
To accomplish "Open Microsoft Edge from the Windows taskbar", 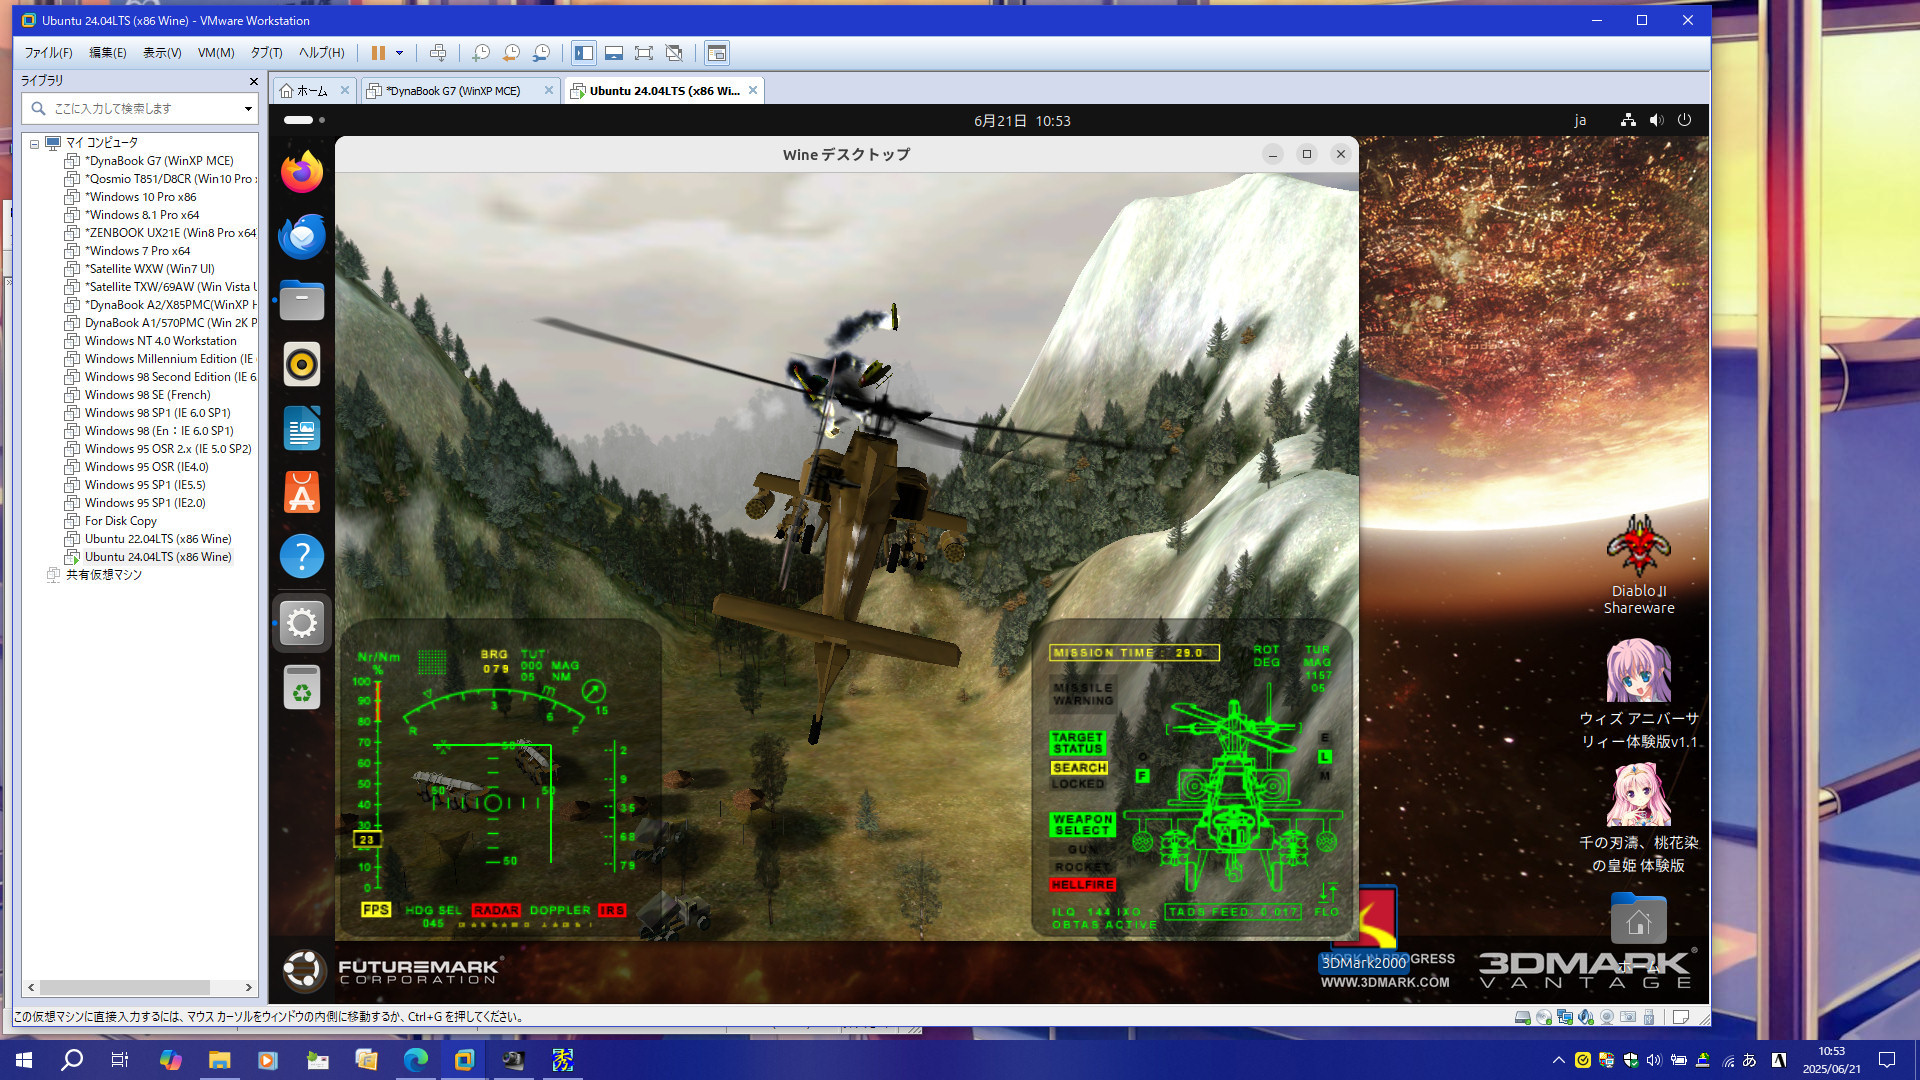I will pos(415,1060).
